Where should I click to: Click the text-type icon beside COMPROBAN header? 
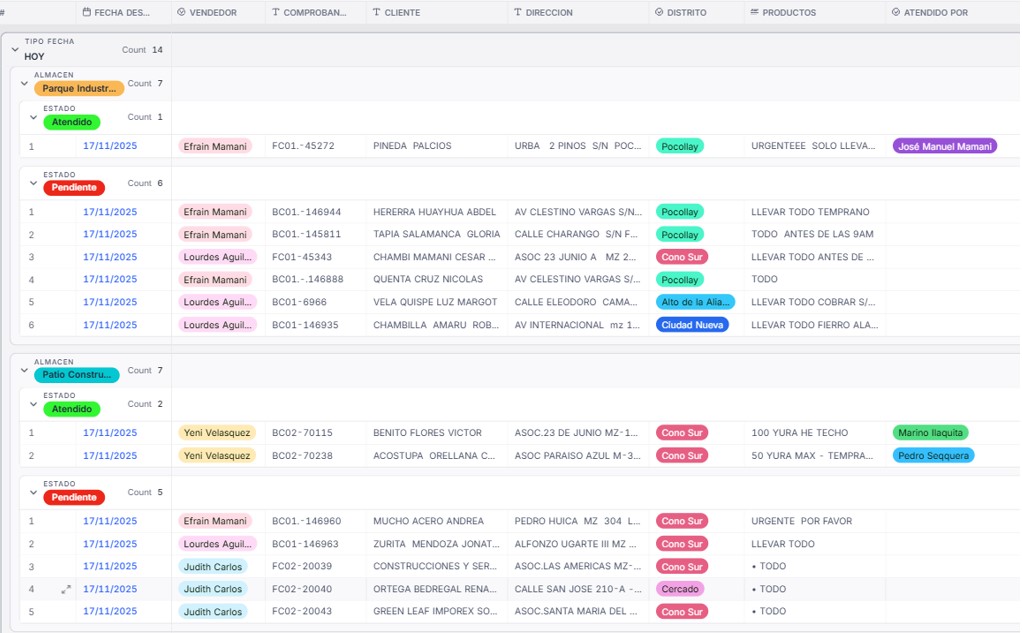(x=275, y=13)
